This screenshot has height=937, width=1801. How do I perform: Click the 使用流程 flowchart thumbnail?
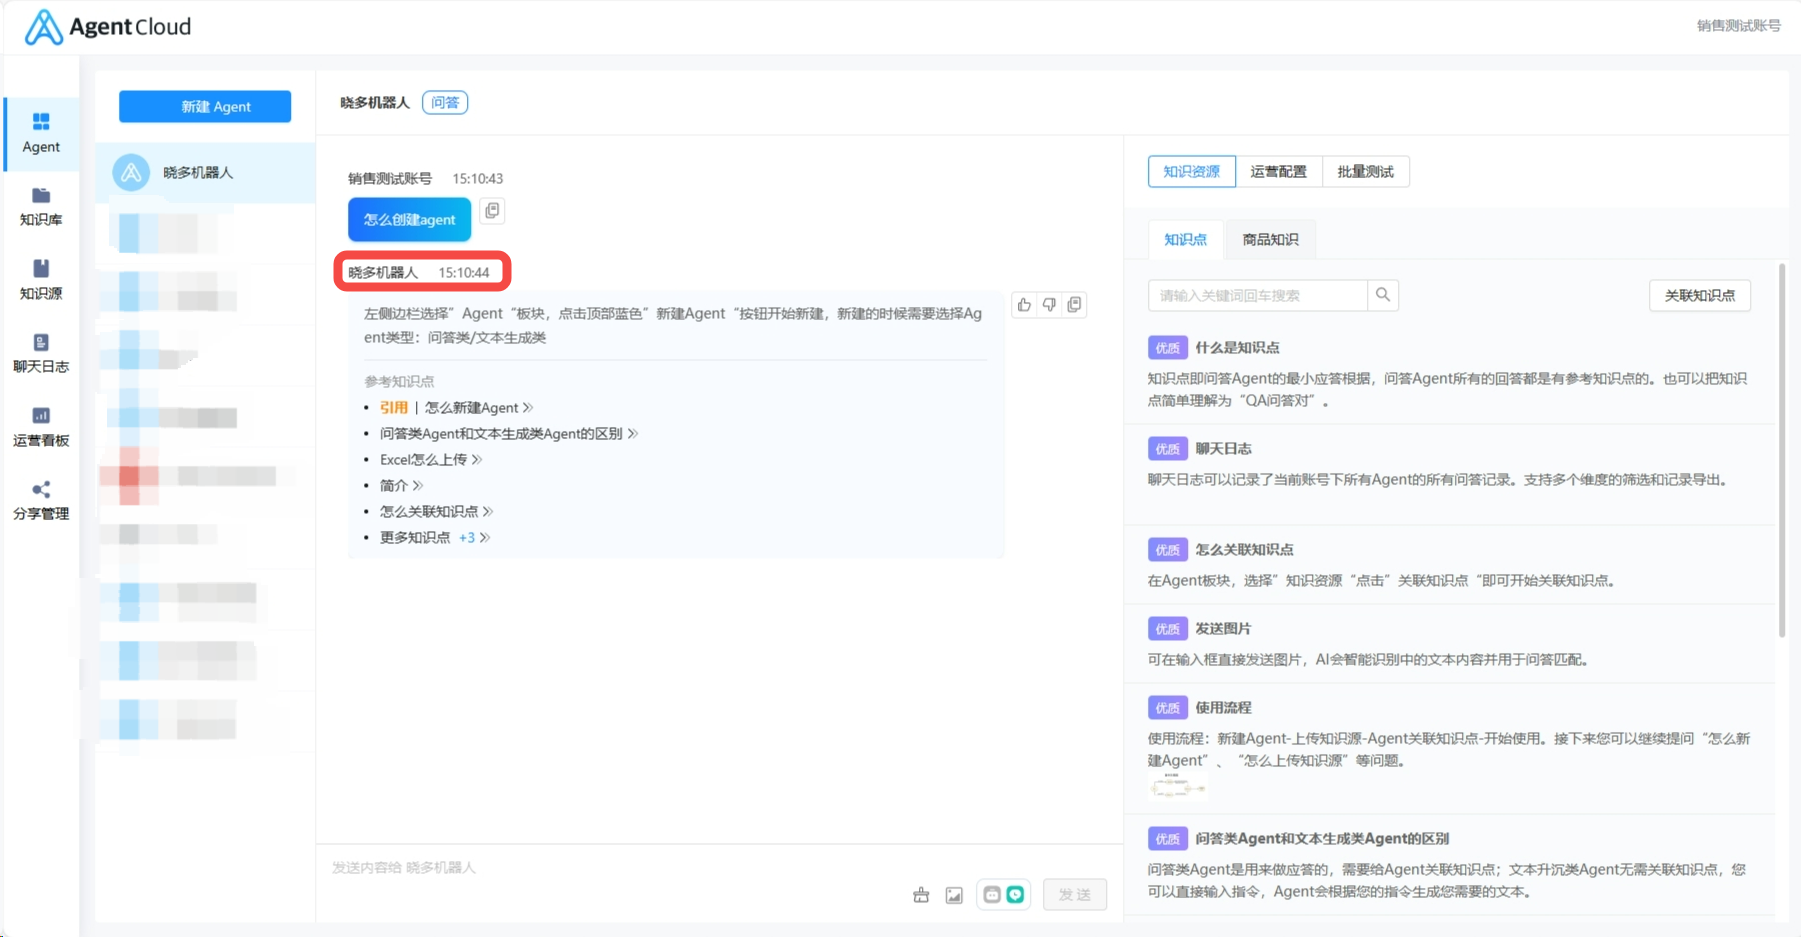[x=1178, y=787]
